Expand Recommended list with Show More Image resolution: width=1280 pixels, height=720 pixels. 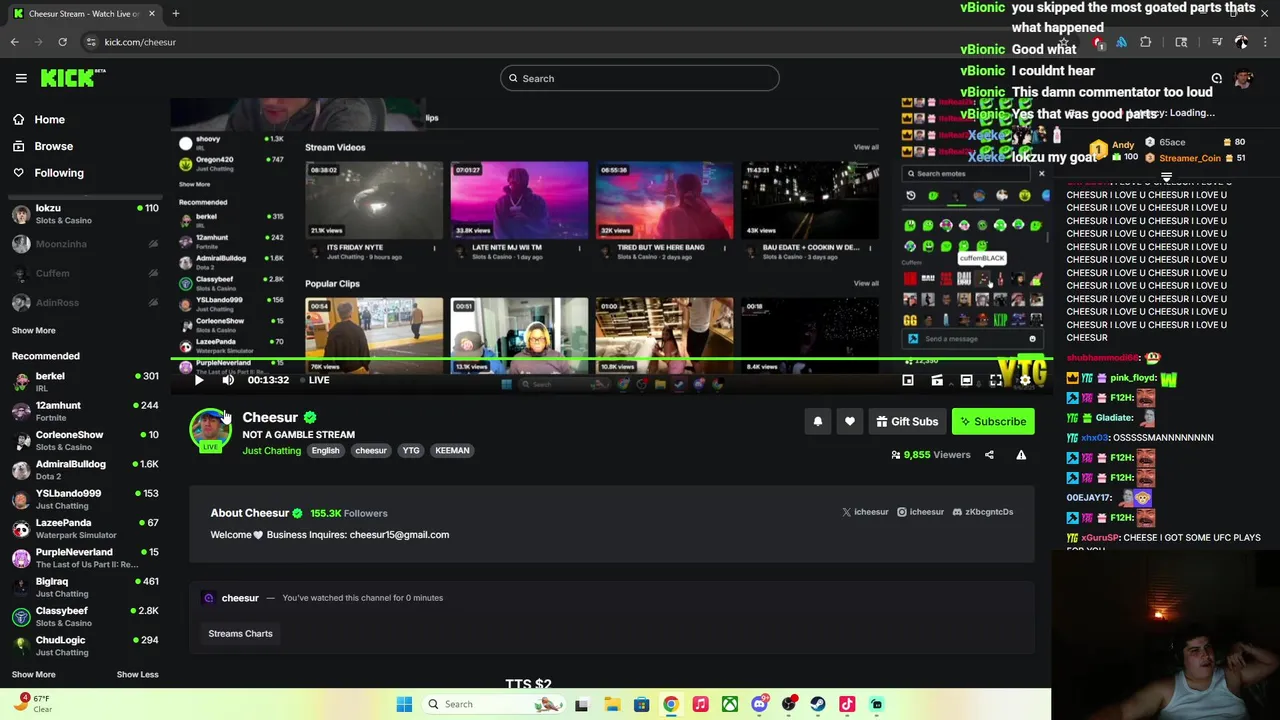click(x=33, y=675)
